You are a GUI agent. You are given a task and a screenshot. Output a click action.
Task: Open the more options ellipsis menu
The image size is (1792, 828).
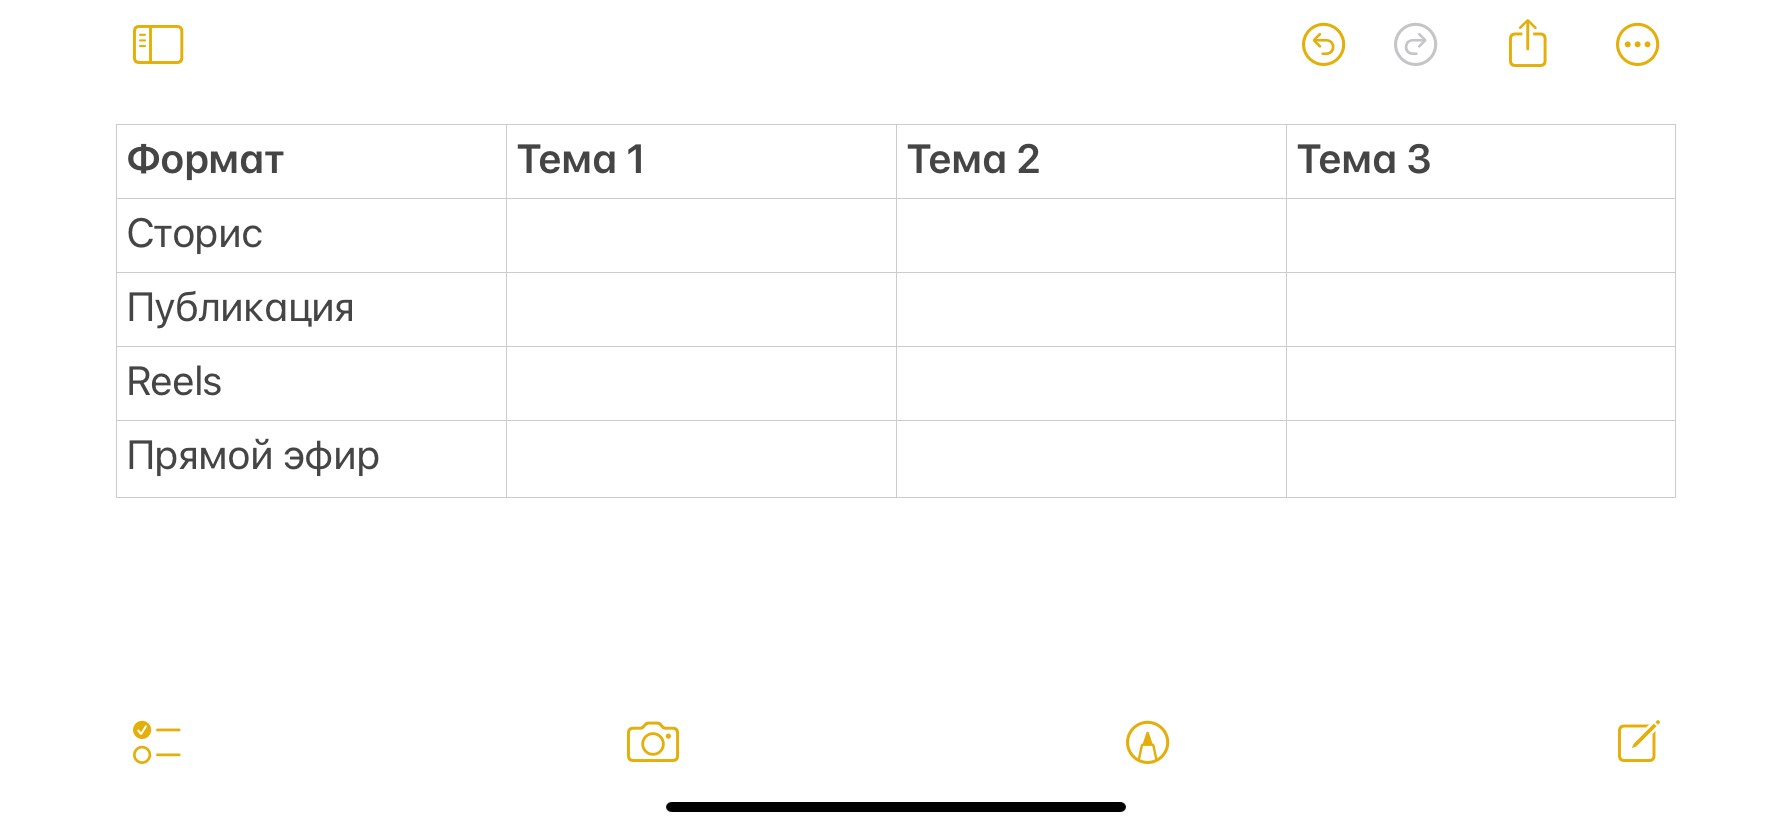(1637, 45)
